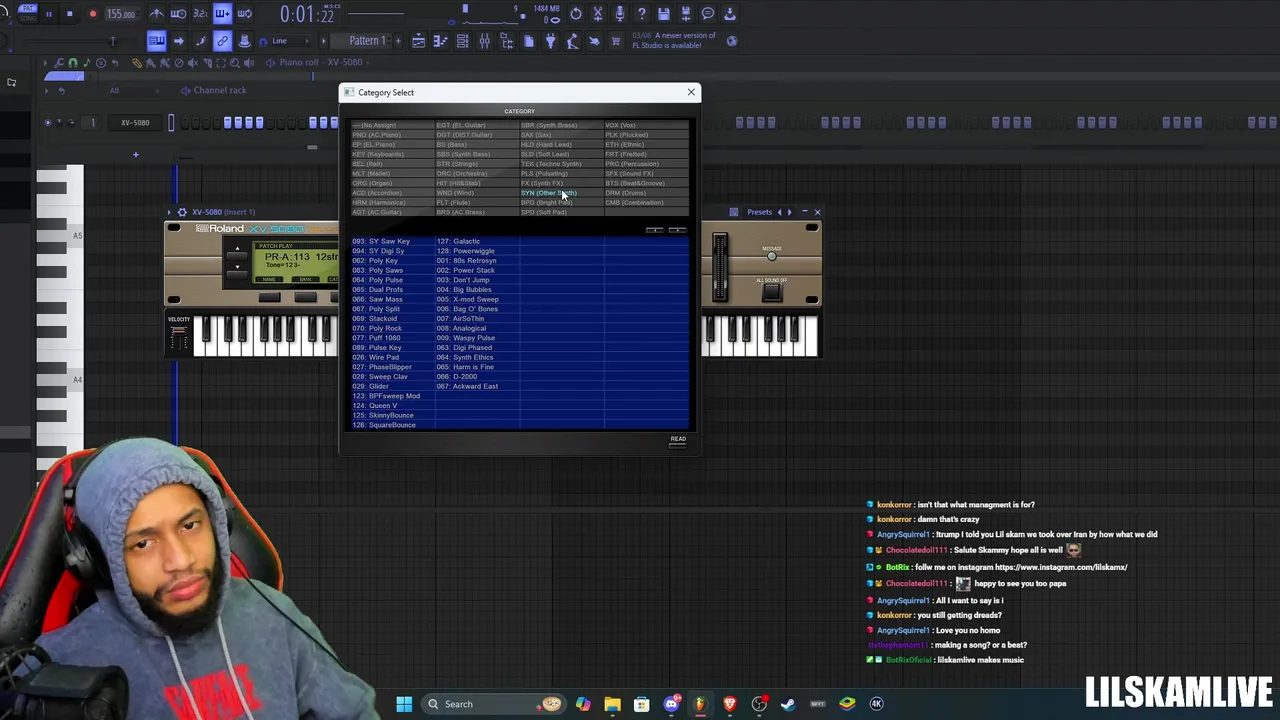Select the VOX (Vox) category
Viewport: 1280px width, 720px height.
tap(620, 125)
